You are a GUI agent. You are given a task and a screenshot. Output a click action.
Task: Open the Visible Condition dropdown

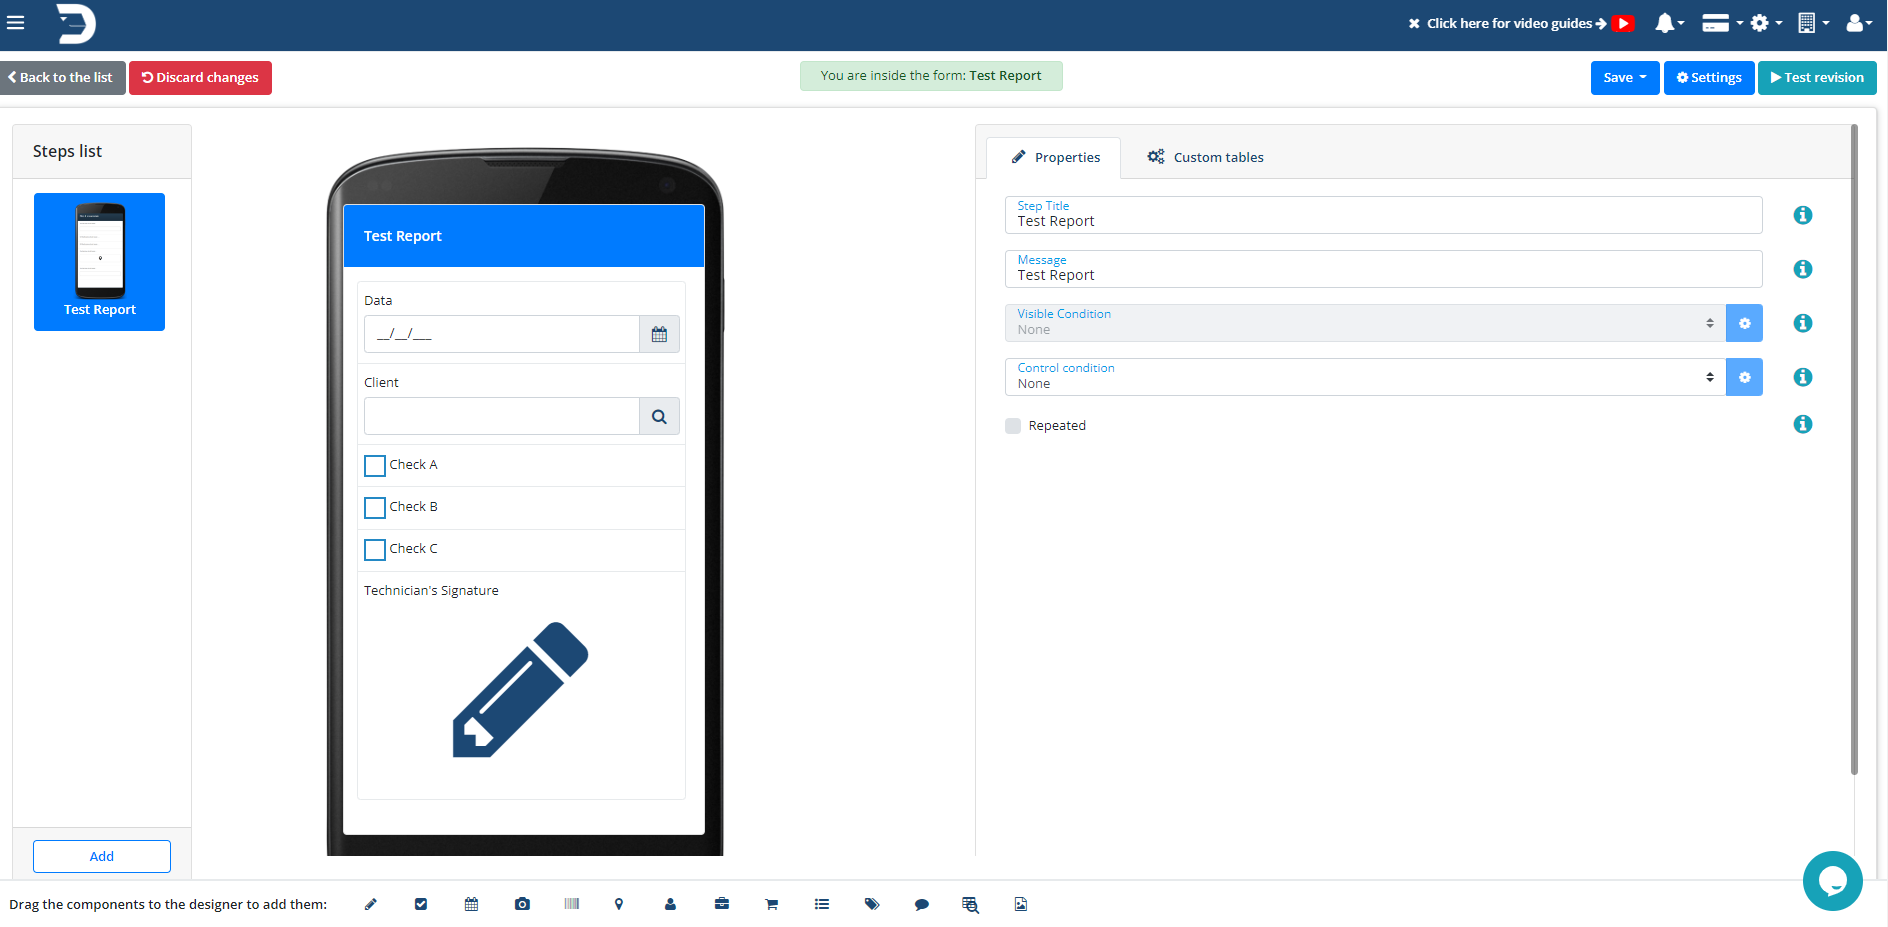point(1365,323)
